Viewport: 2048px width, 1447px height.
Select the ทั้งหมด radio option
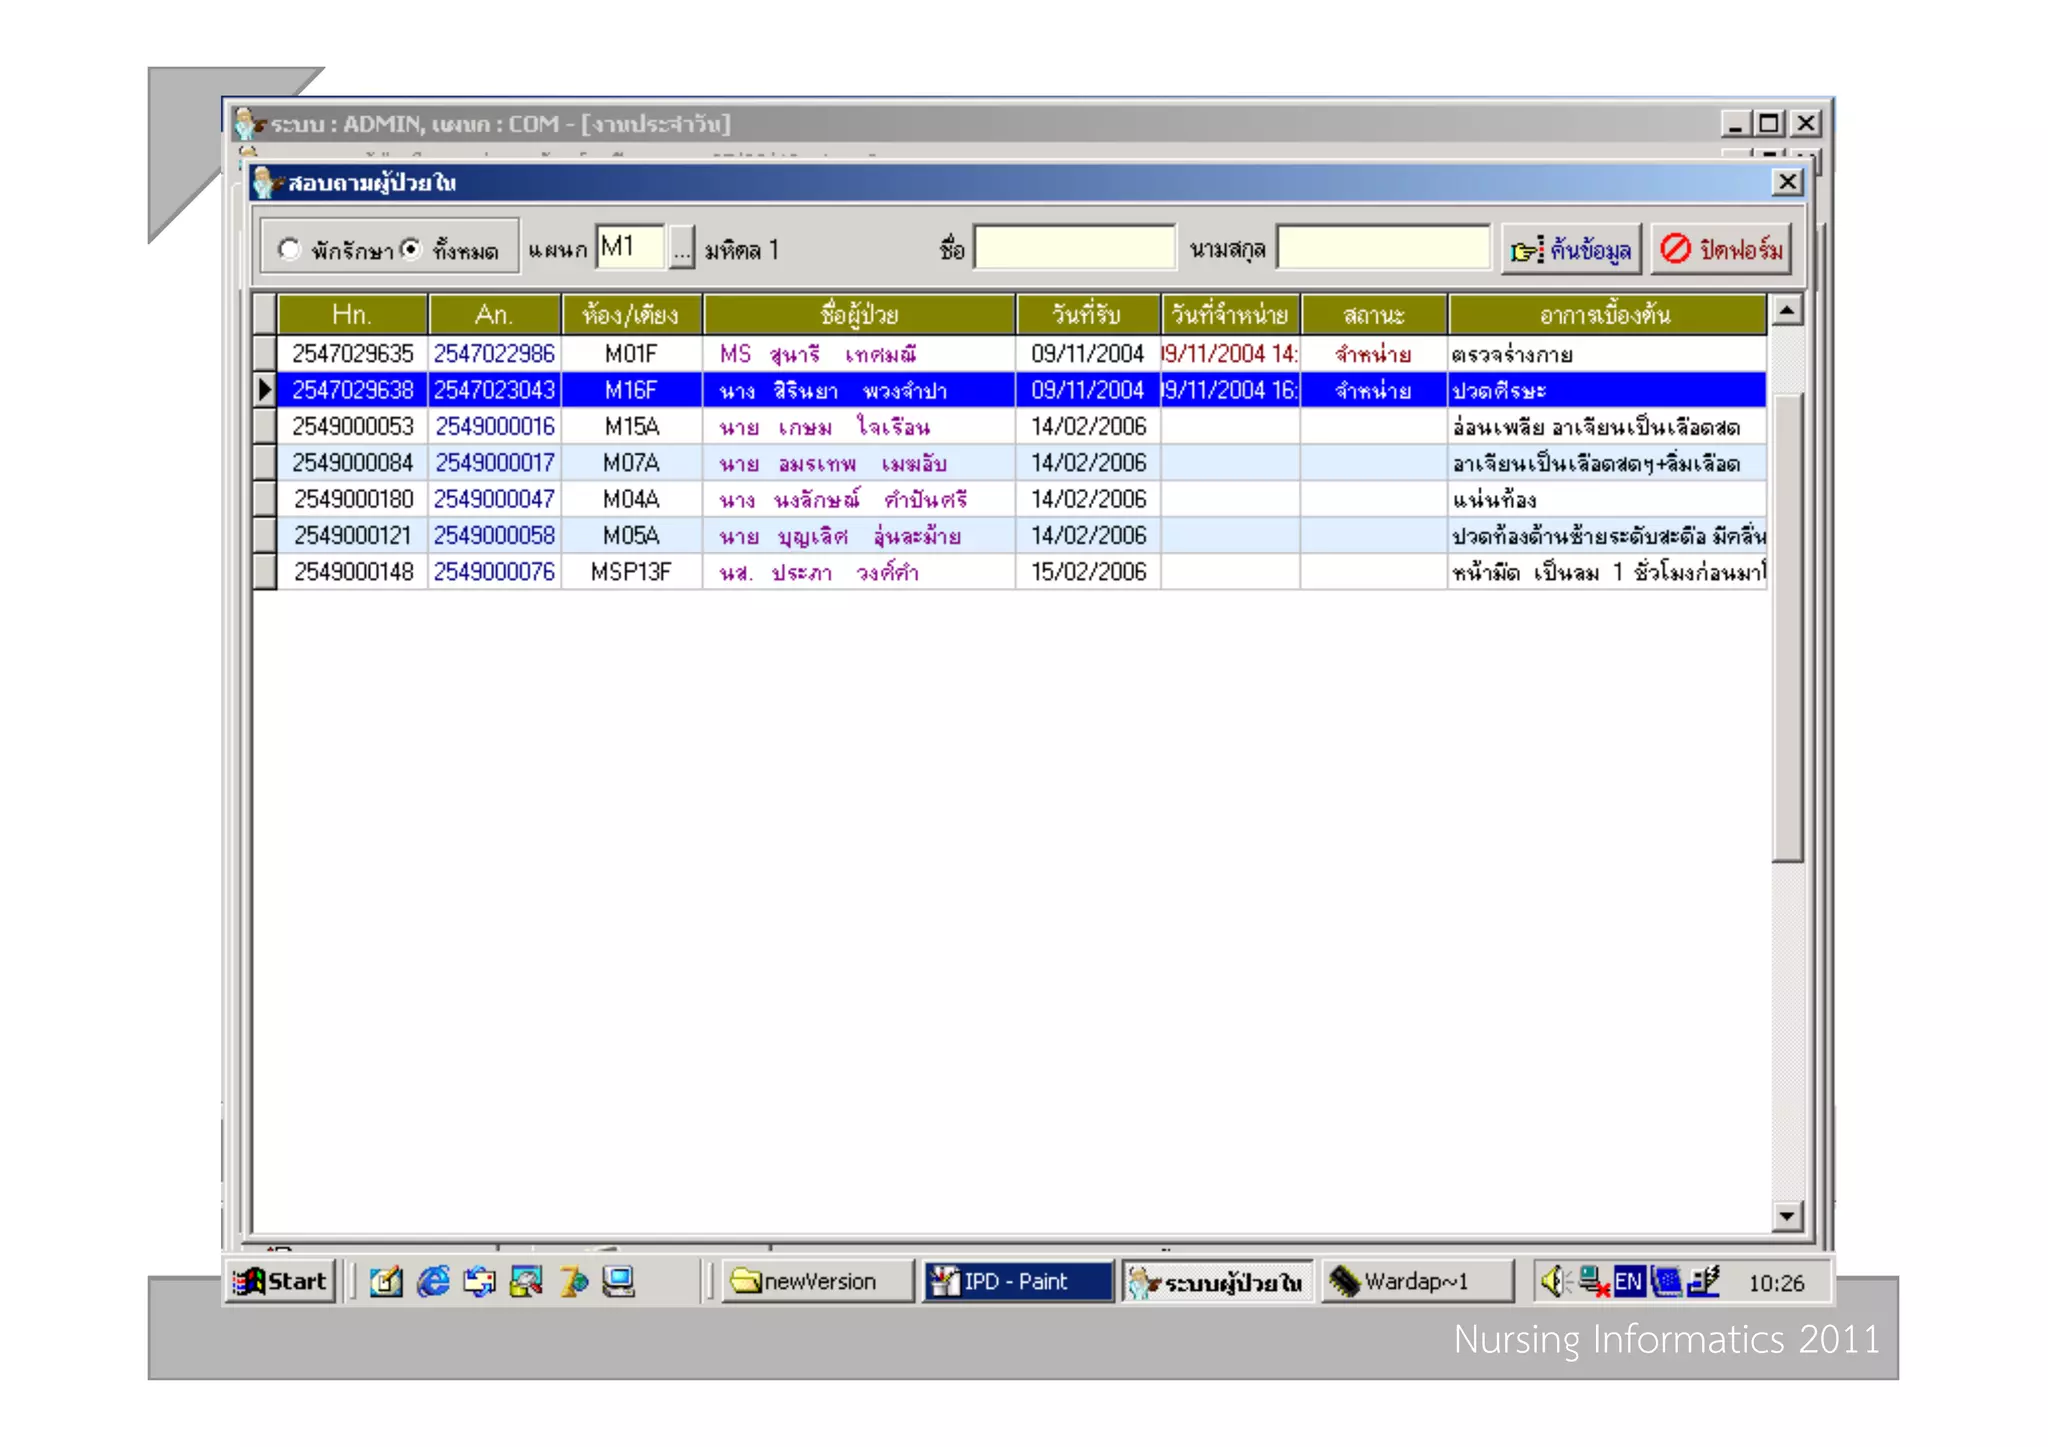pyautogui.click(x=411, y=249)
